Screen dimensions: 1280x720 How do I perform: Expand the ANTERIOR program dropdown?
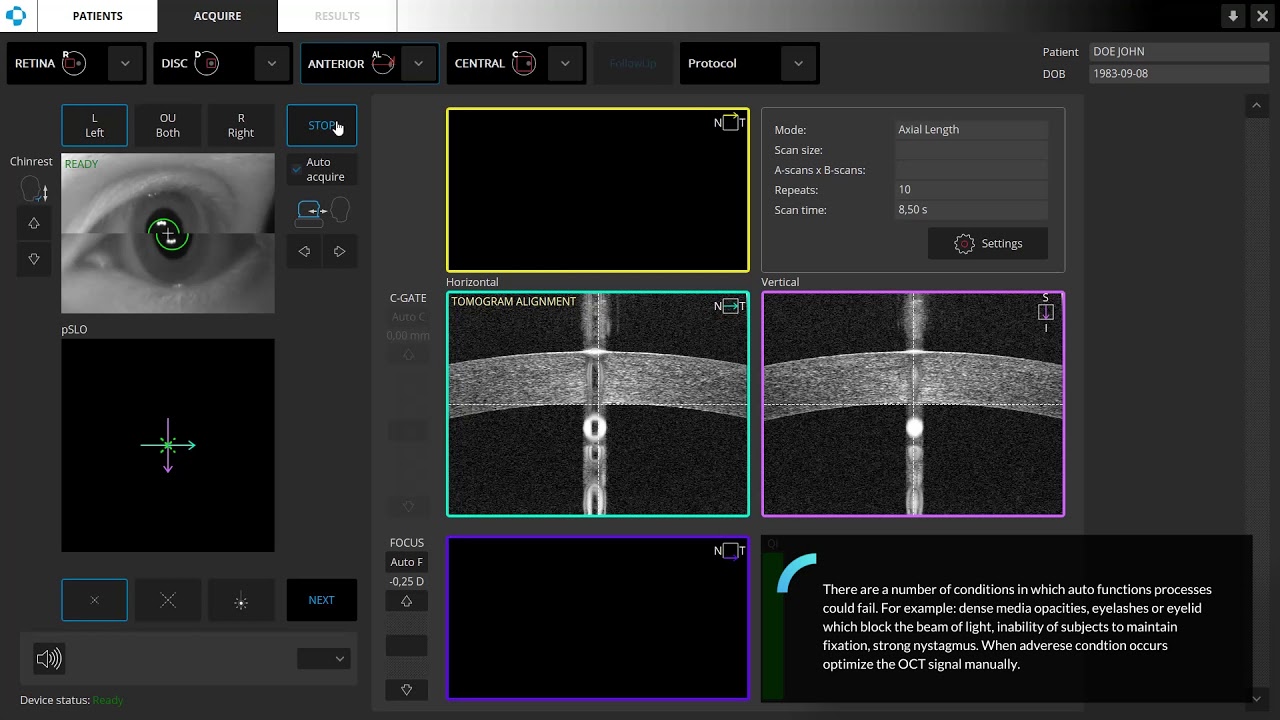[x=418, y=63]
